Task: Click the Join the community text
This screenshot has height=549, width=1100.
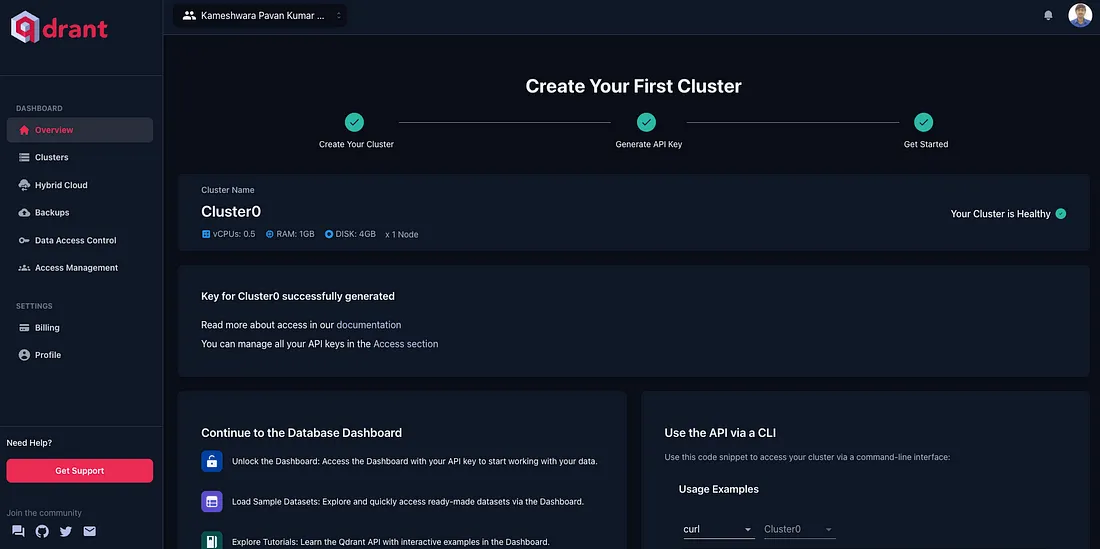Action: pos(44,513)
